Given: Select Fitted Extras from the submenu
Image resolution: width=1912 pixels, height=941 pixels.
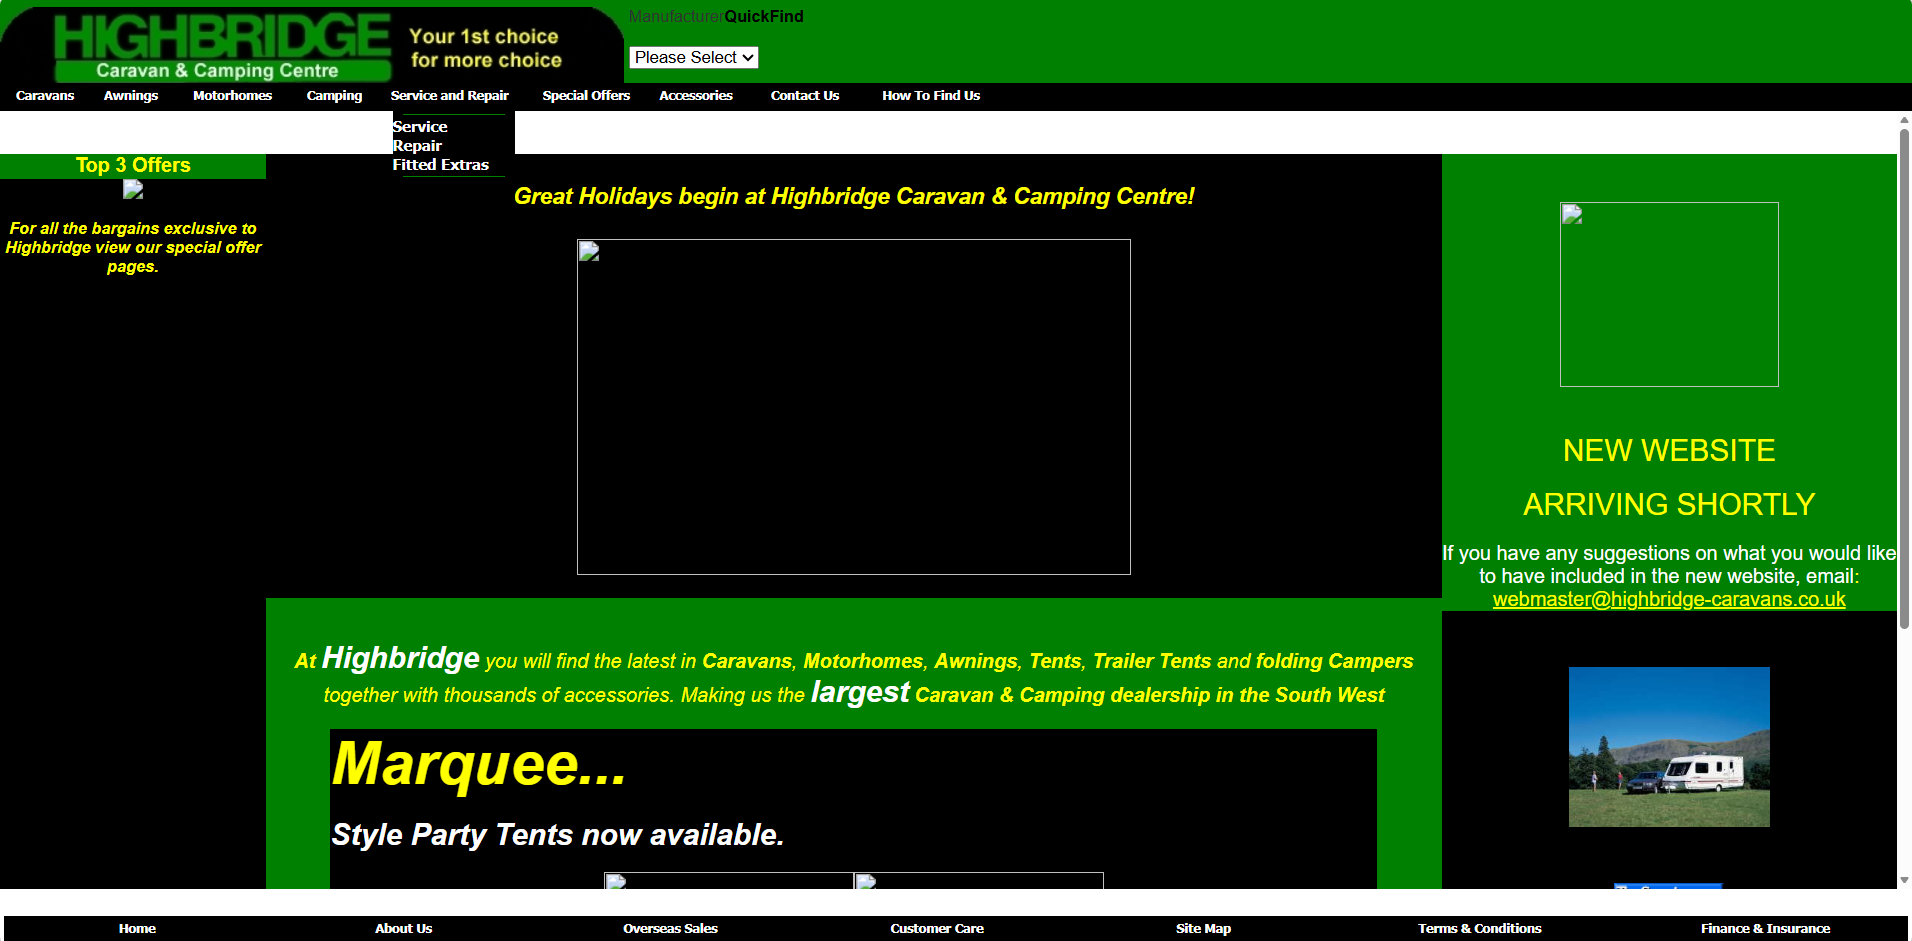Looking at the screenshot, I should [x=440, y=165].
